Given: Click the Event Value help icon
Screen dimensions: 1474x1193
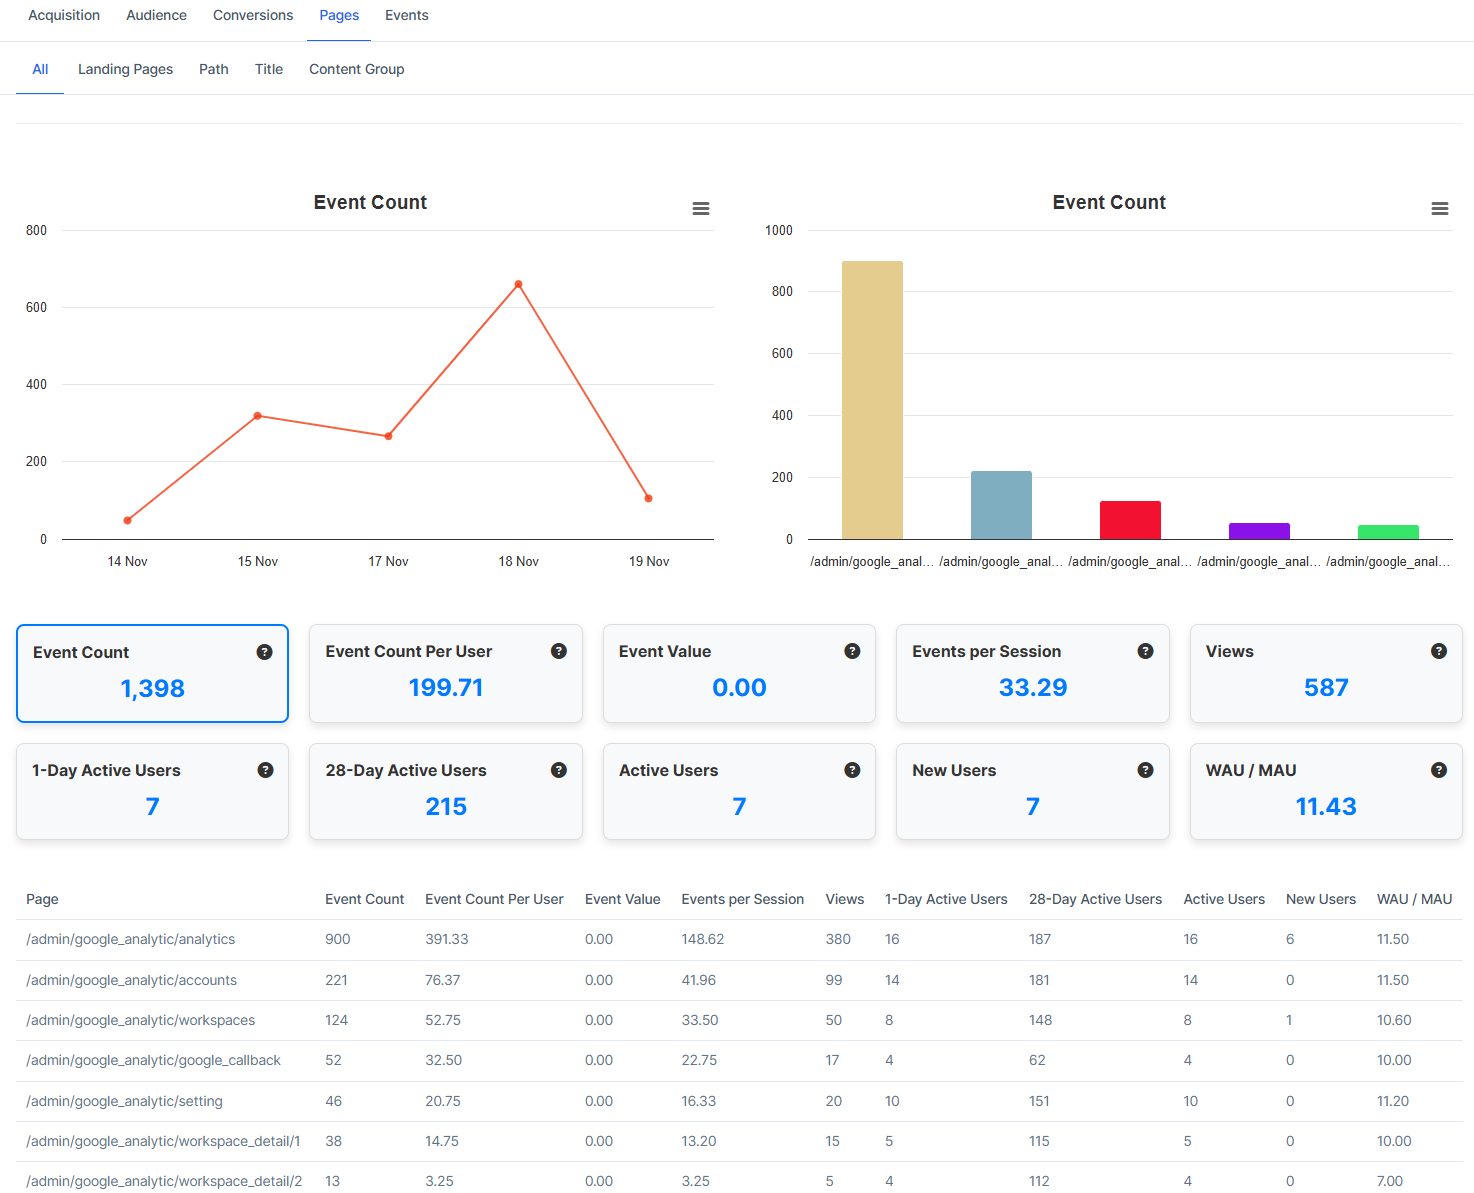Looking at the screenshot, I should 852,651.
